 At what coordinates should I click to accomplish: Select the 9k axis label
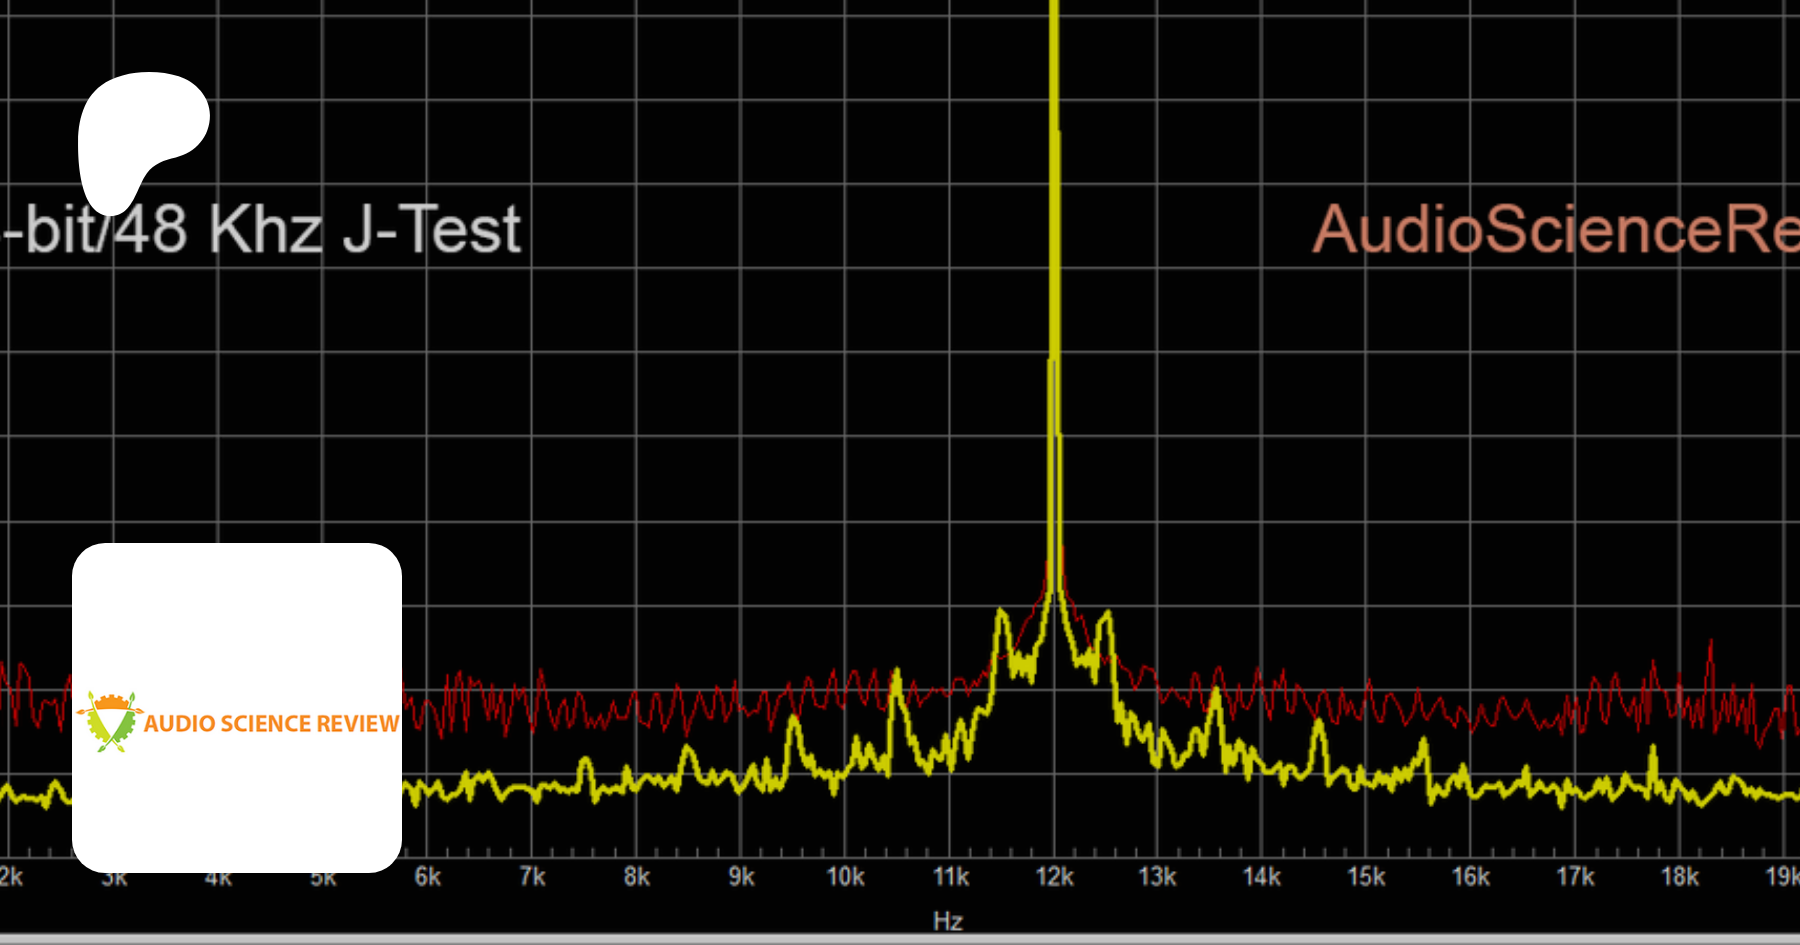click(741, 877)
